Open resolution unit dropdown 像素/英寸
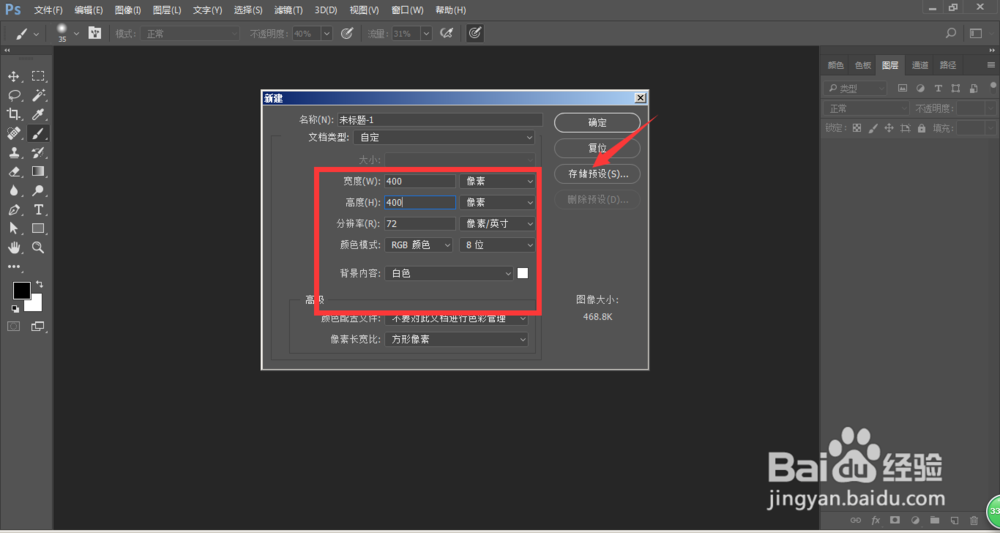 click(x=497, y=224)
